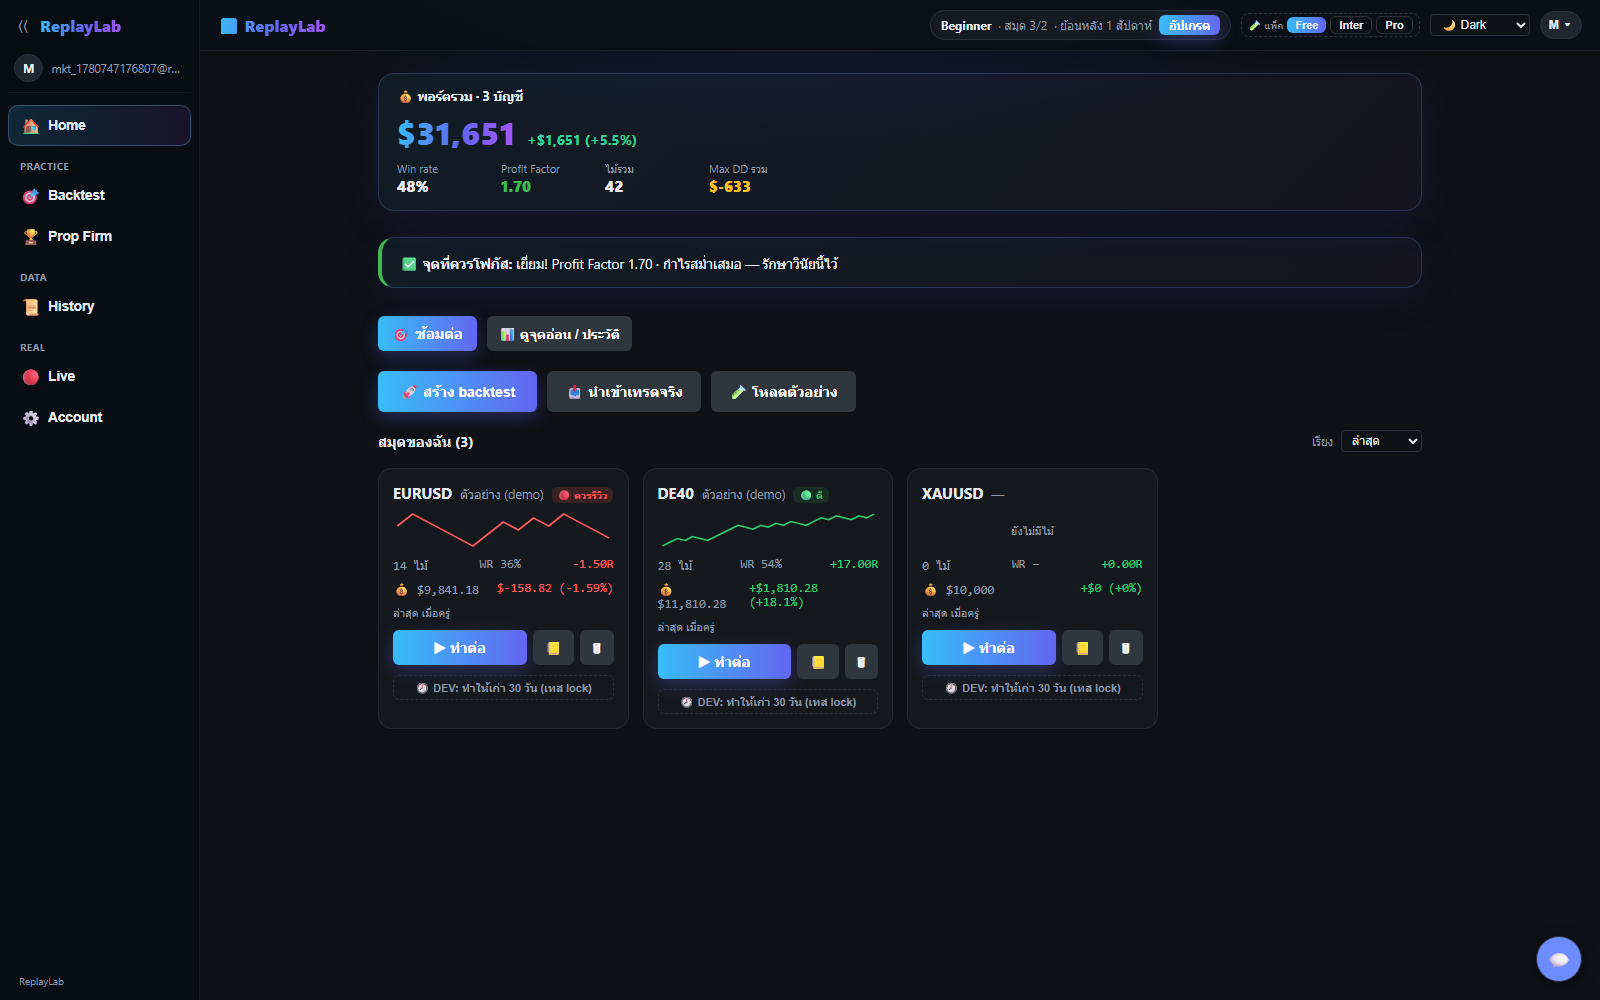1600x1000 pixels.
Task: Open Prop Firm in the sidebar
Action: point(99,237)
